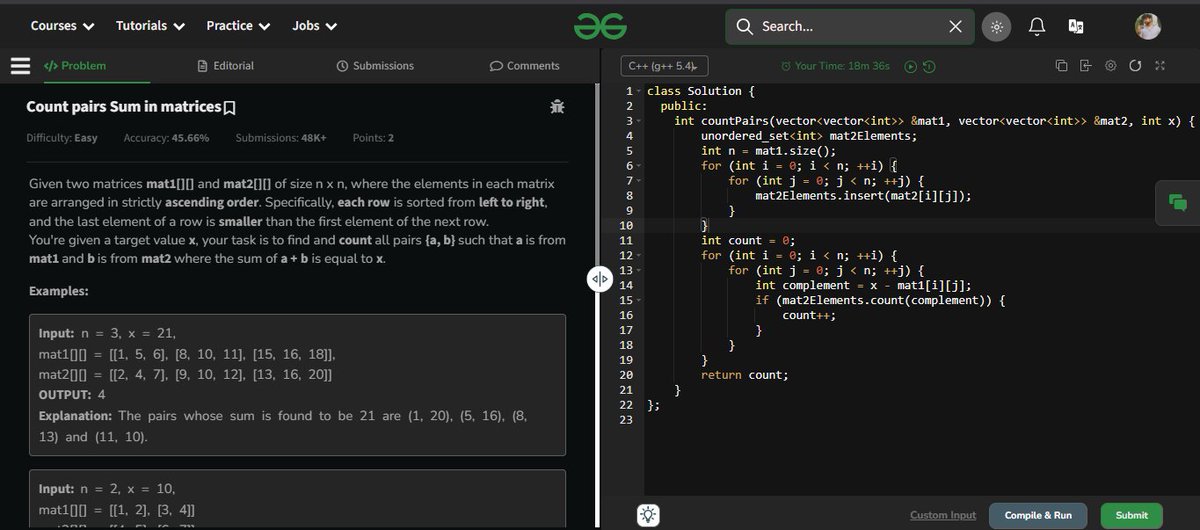Collapse code fold at line 12
This screenshot has height=530, width=1200.
tap(639, 256)
